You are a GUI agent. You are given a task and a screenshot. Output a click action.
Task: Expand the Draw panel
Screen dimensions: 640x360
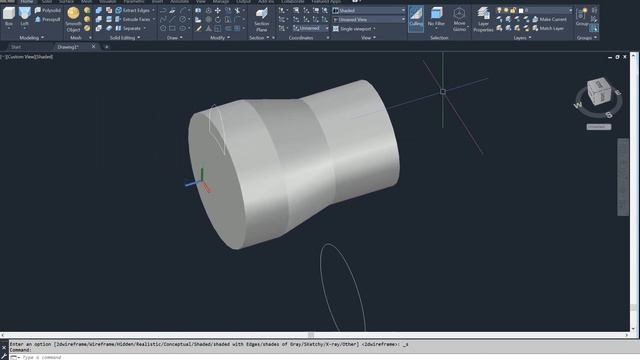pos(175,38)
